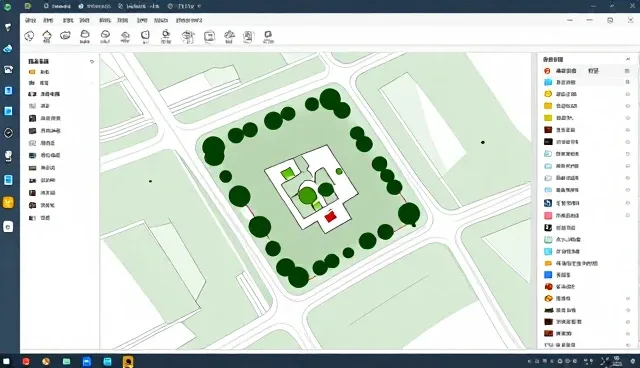Image resolution: width=640 pixels, height=368 pixels.
Task: Toggle eye icon beside the yellow round face row
Action: (x=628, y=94)
